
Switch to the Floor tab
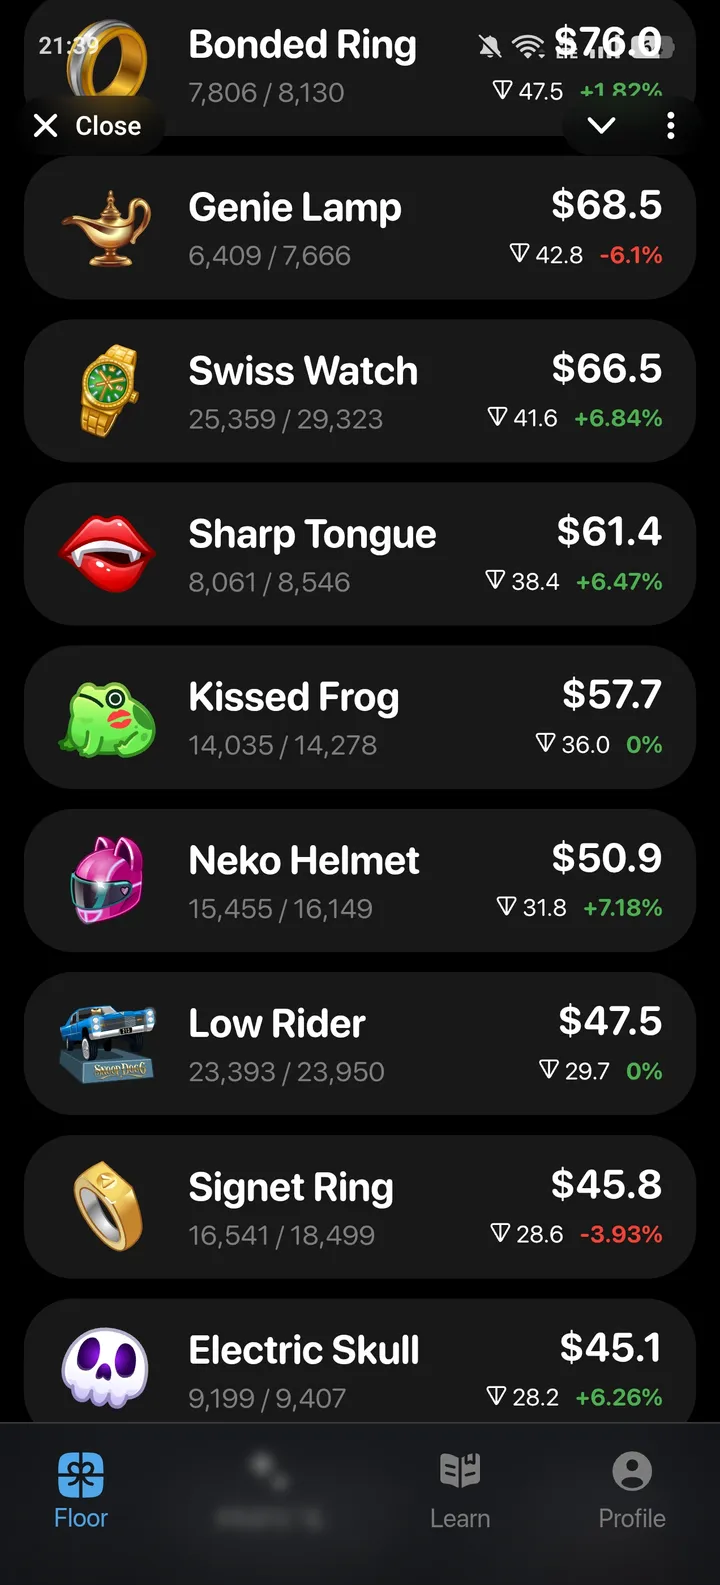pyautogui.click(x=81, y=1490)
